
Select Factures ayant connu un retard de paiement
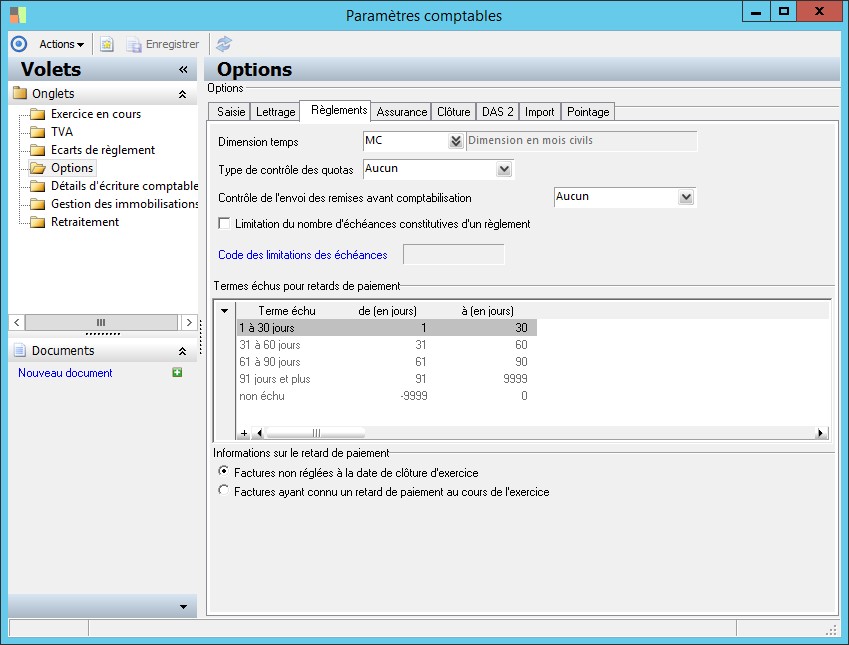coord(224,492)
